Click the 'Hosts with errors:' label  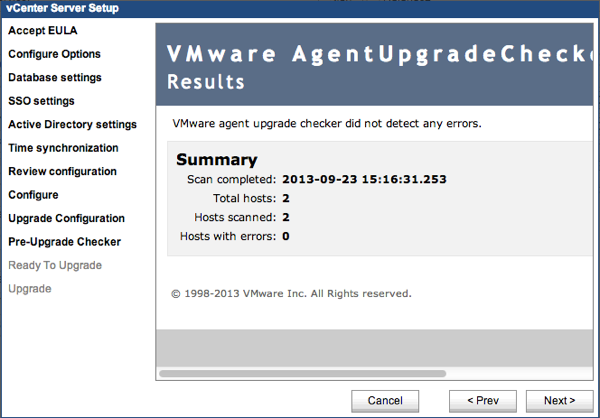click(228, 236)
